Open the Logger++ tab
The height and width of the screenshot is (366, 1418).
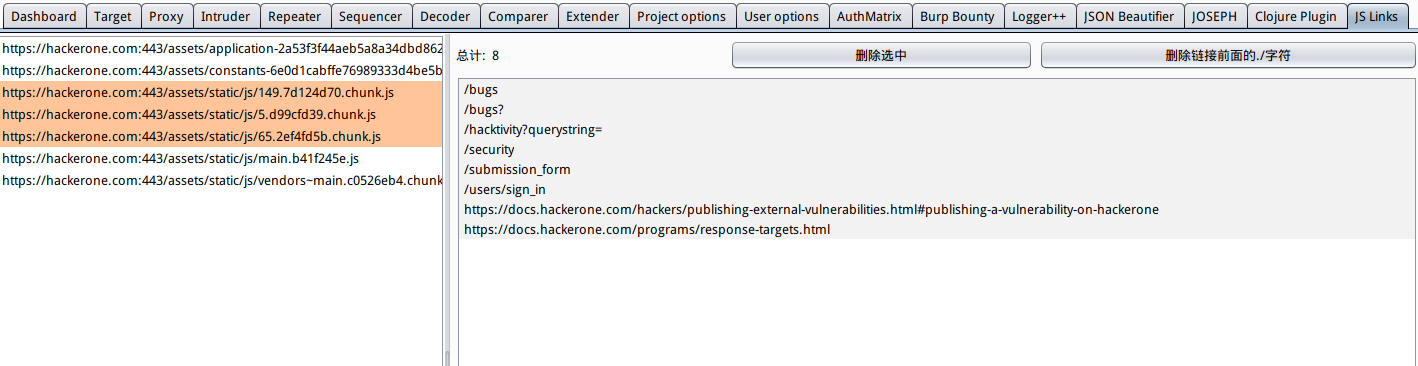(1039, 16)
